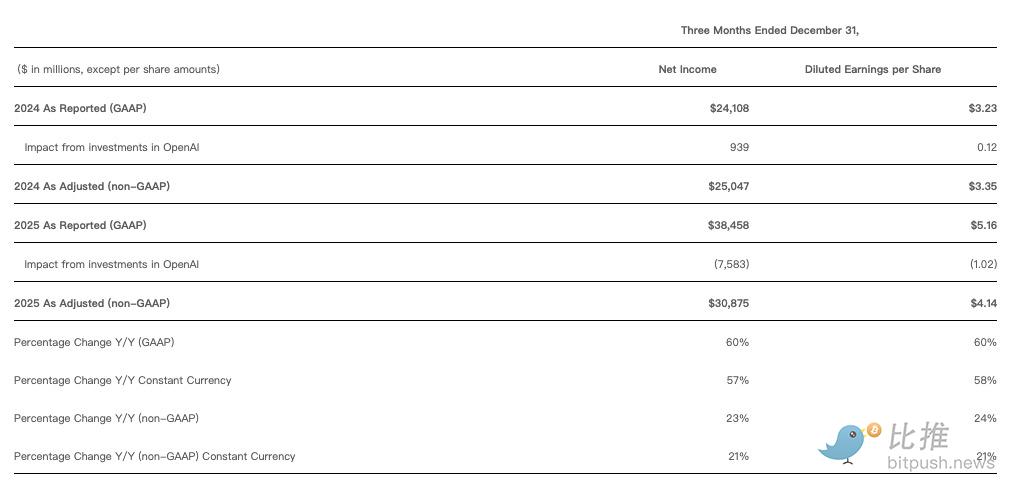Click the Diluted Earnings per Share header
The width and height of the screenshot is (1015, 490).
pos(872,69)
